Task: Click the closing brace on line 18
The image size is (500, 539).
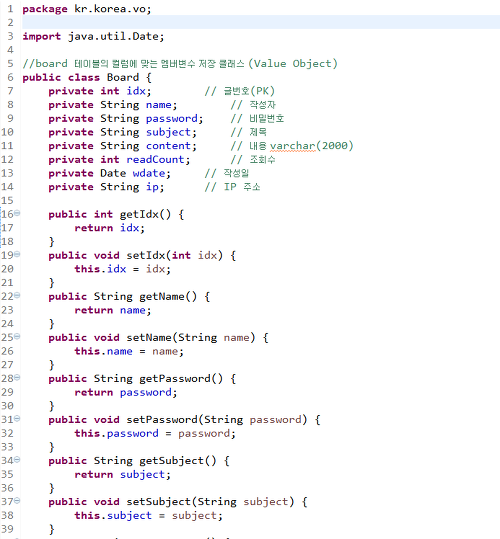Action: [52, 242]
